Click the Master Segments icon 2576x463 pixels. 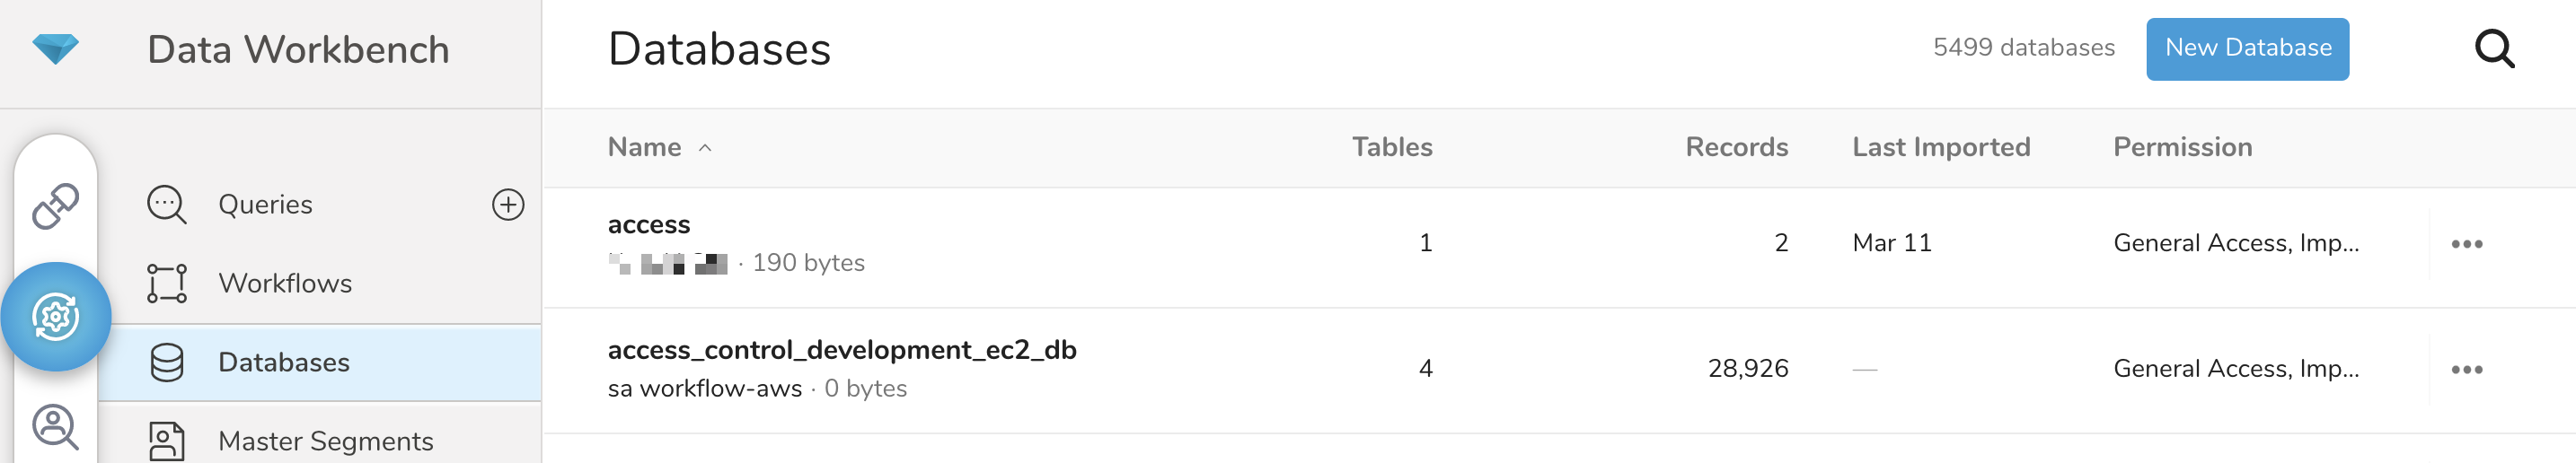pyautogui.click(x=166, y=440)
